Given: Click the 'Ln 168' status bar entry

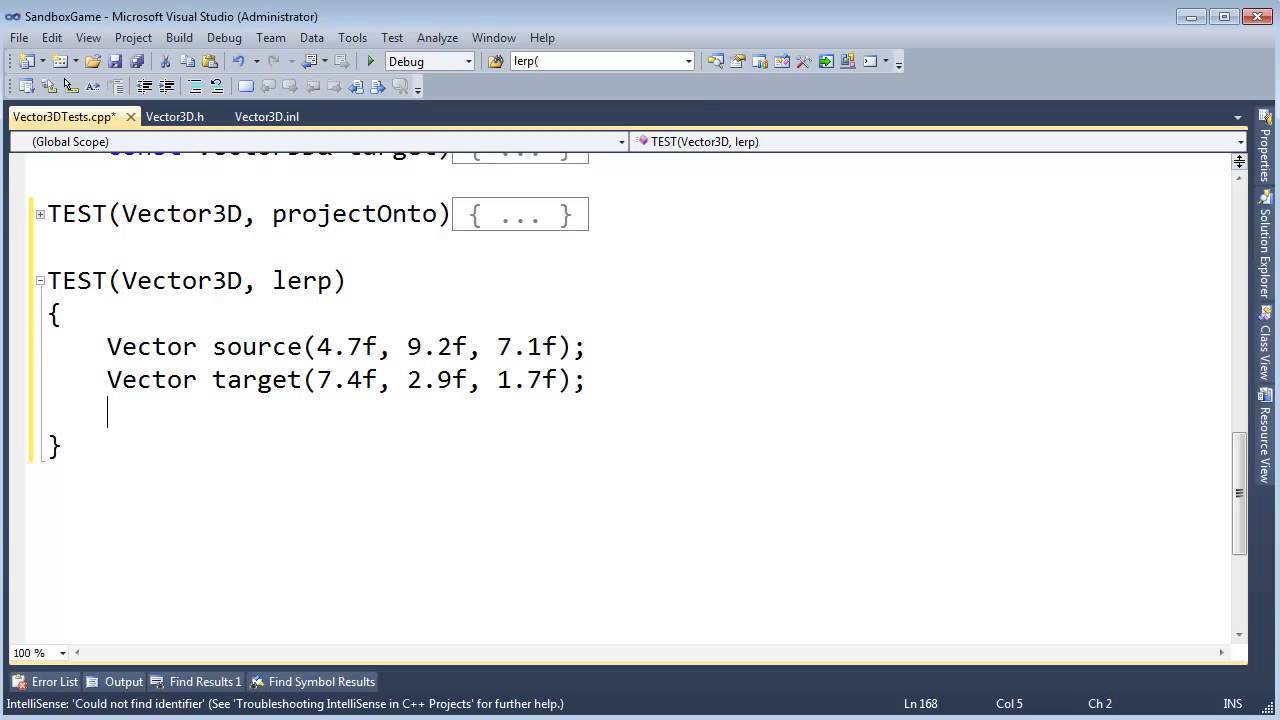Looking at the screenshot, I should click(922, 704).
